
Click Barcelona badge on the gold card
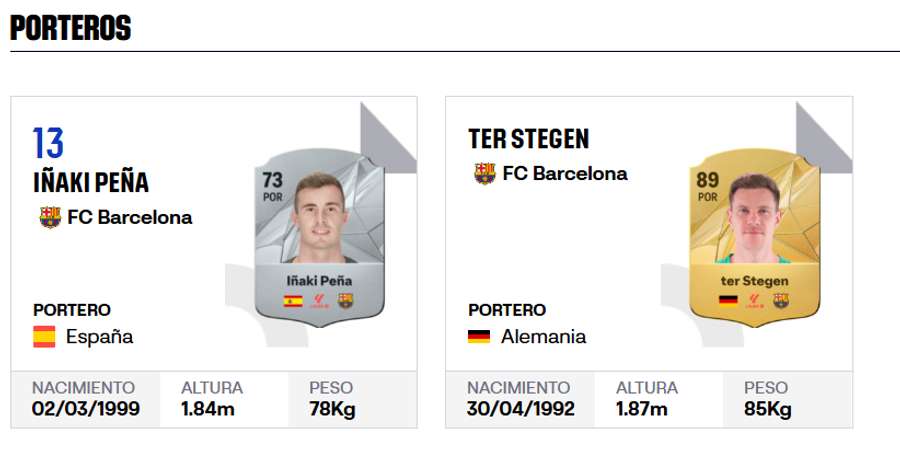coord(781,301)
